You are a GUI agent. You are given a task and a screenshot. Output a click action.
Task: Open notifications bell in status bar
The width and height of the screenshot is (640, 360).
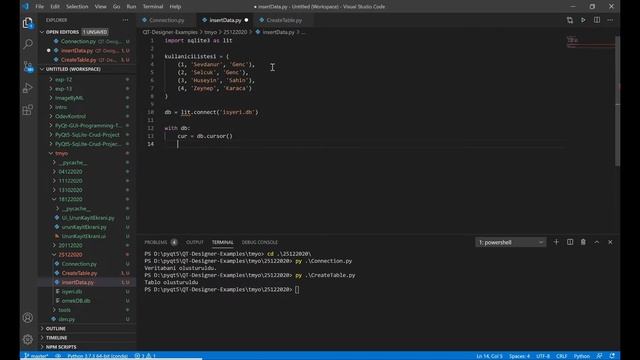pos(612,356)
